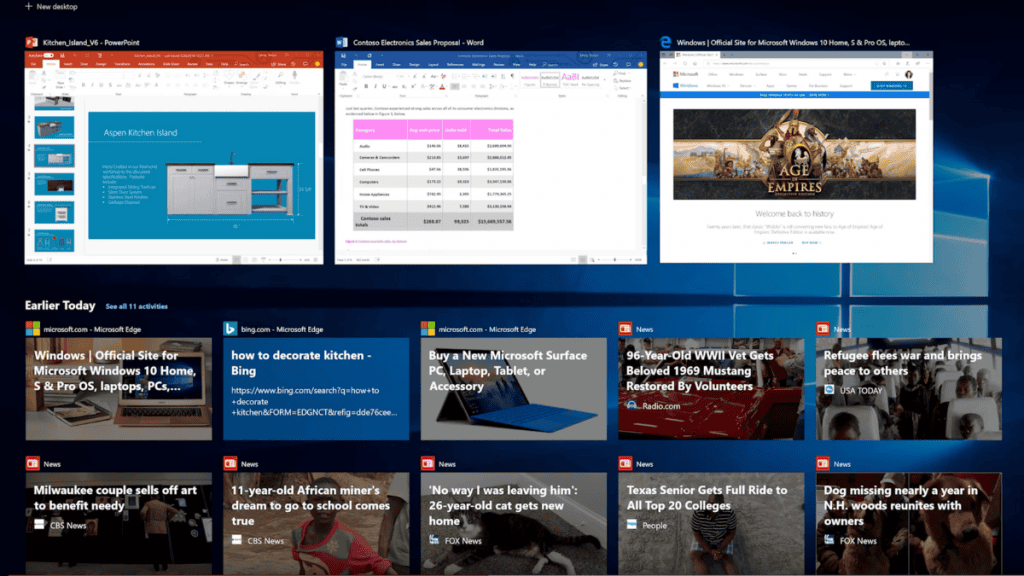Open Layout tab in Word window
The image size is (1024, 576).
pos(433,65)
